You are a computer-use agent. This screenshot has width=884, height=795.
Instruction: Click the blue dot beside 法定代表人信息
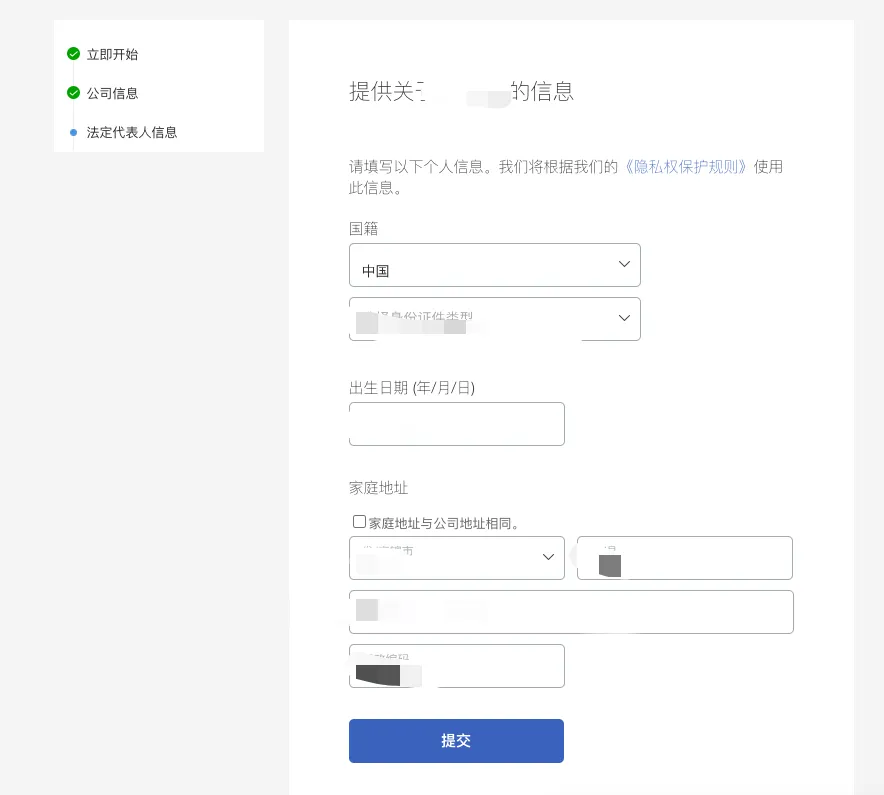pos(73,132)
